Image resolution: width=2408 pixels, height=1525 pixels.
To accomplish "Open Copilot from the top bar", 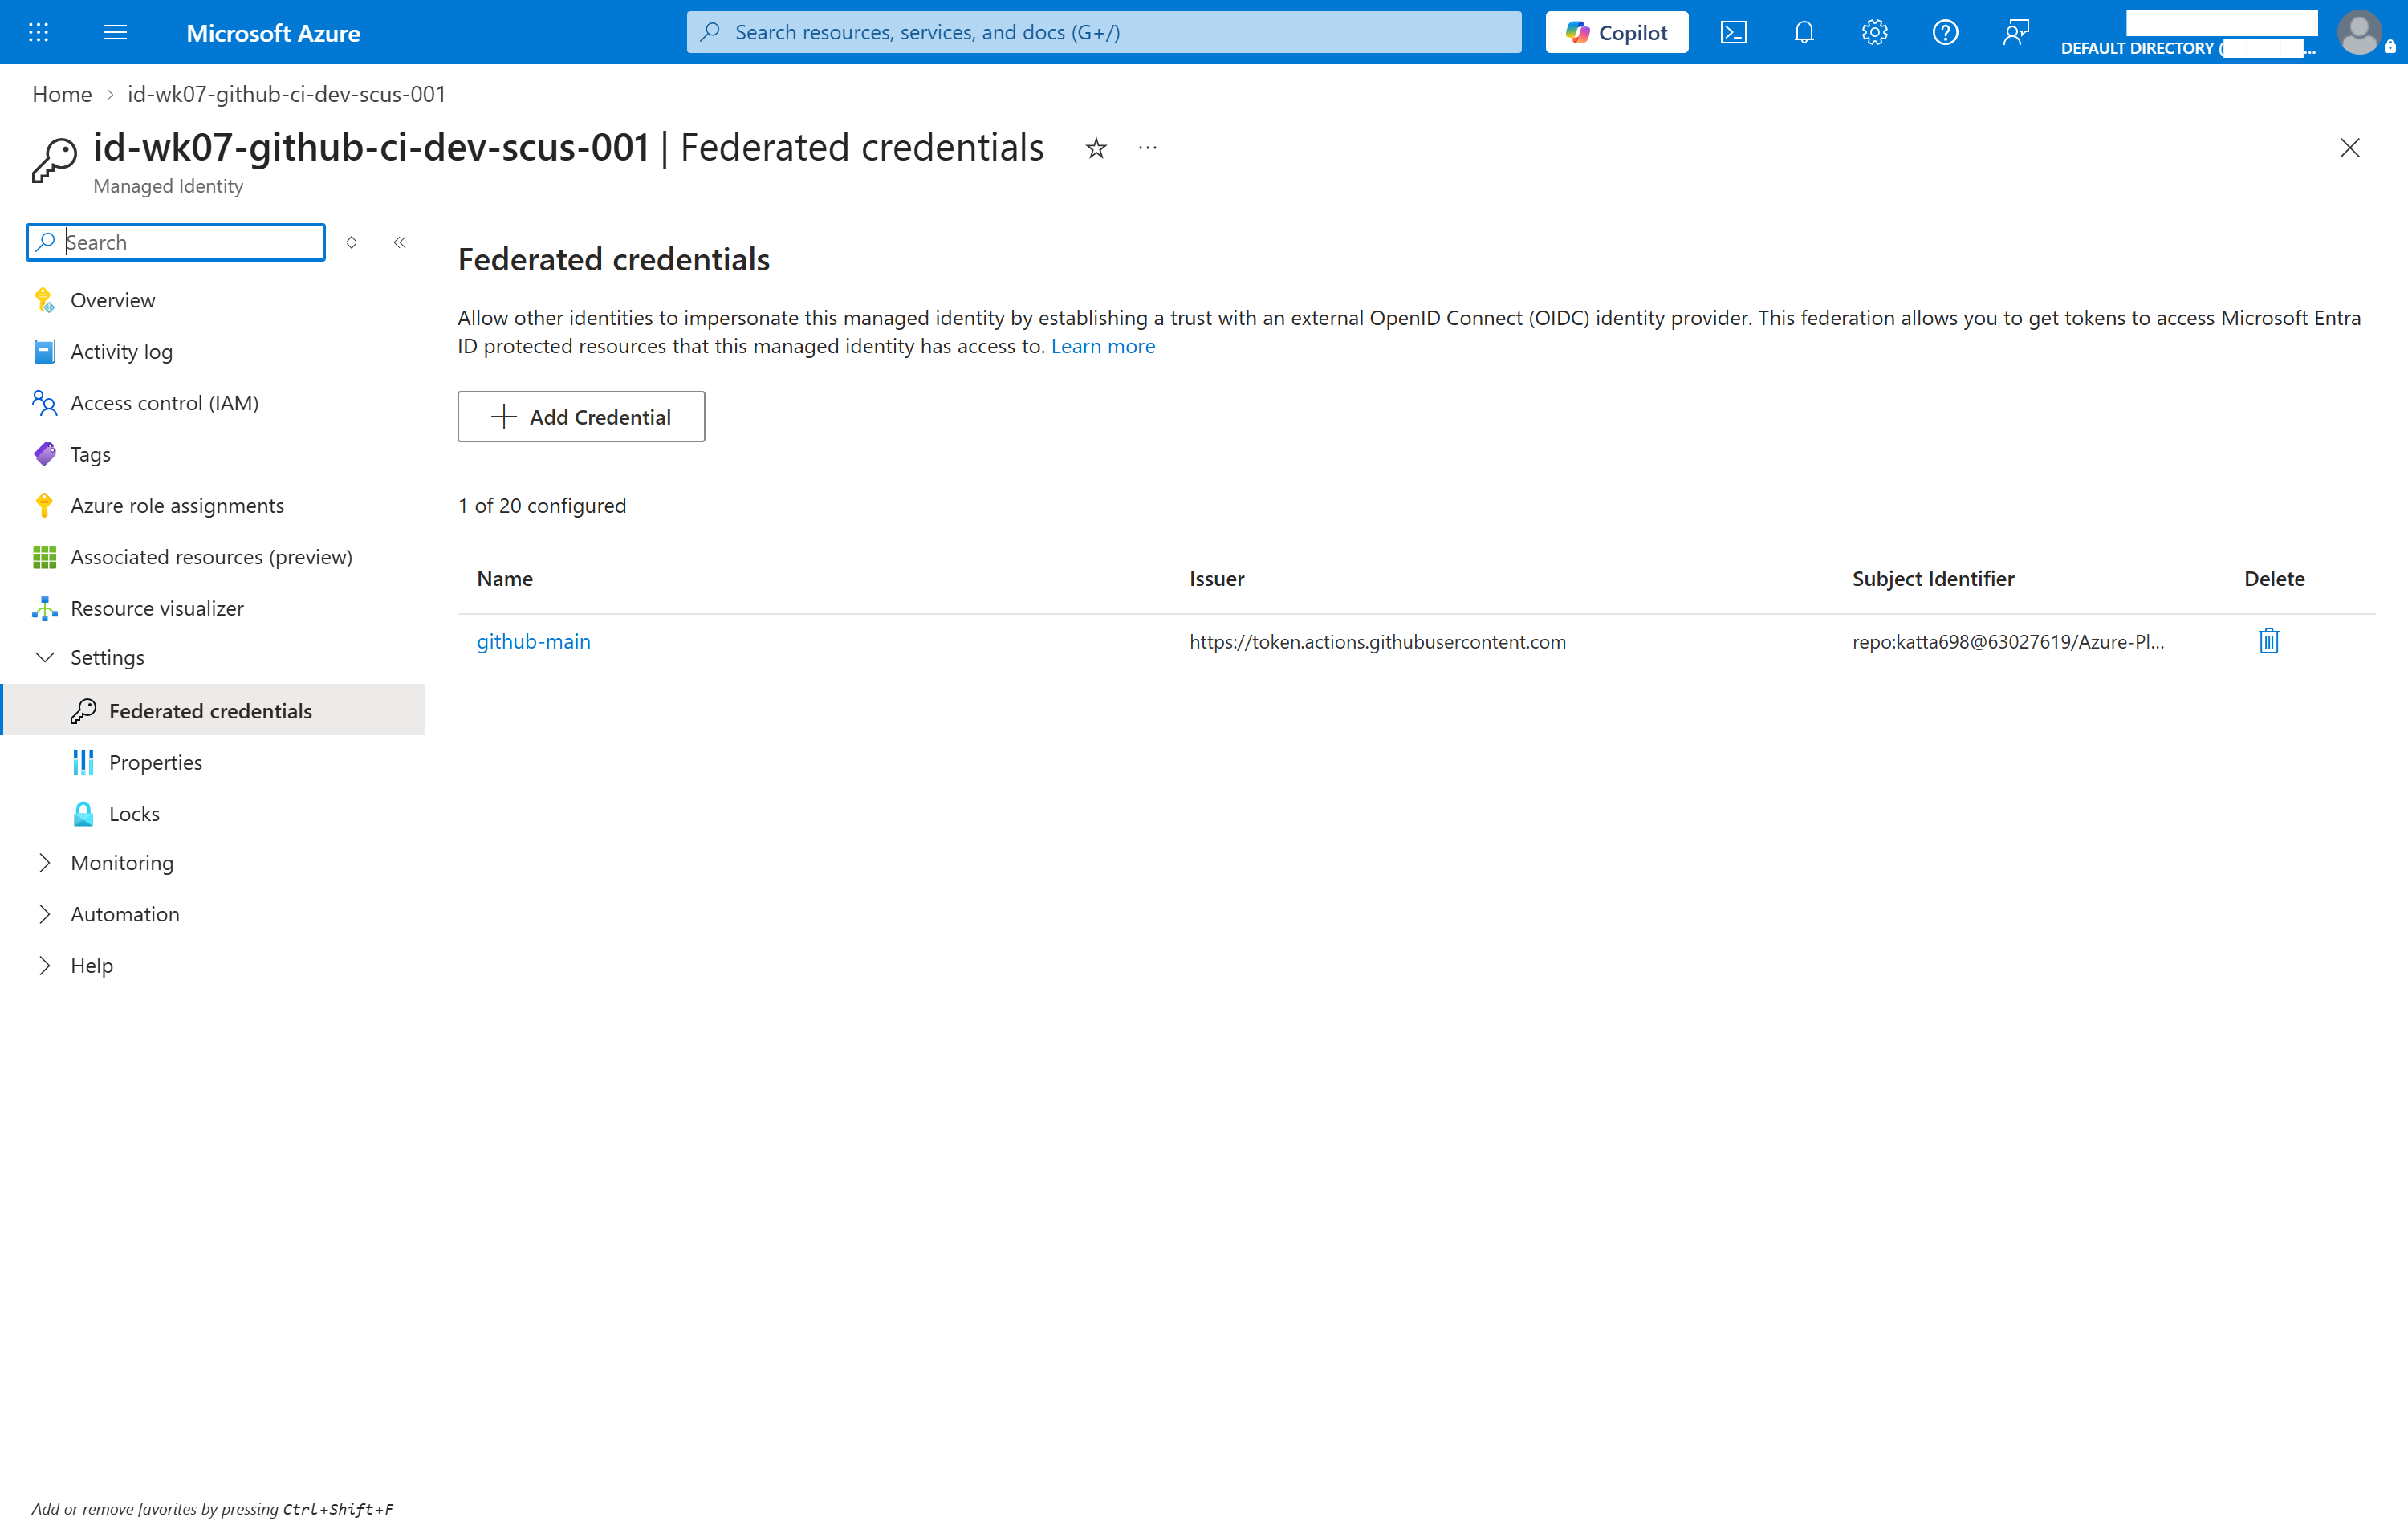I will pyautogui.click(x=1616, y=32).
